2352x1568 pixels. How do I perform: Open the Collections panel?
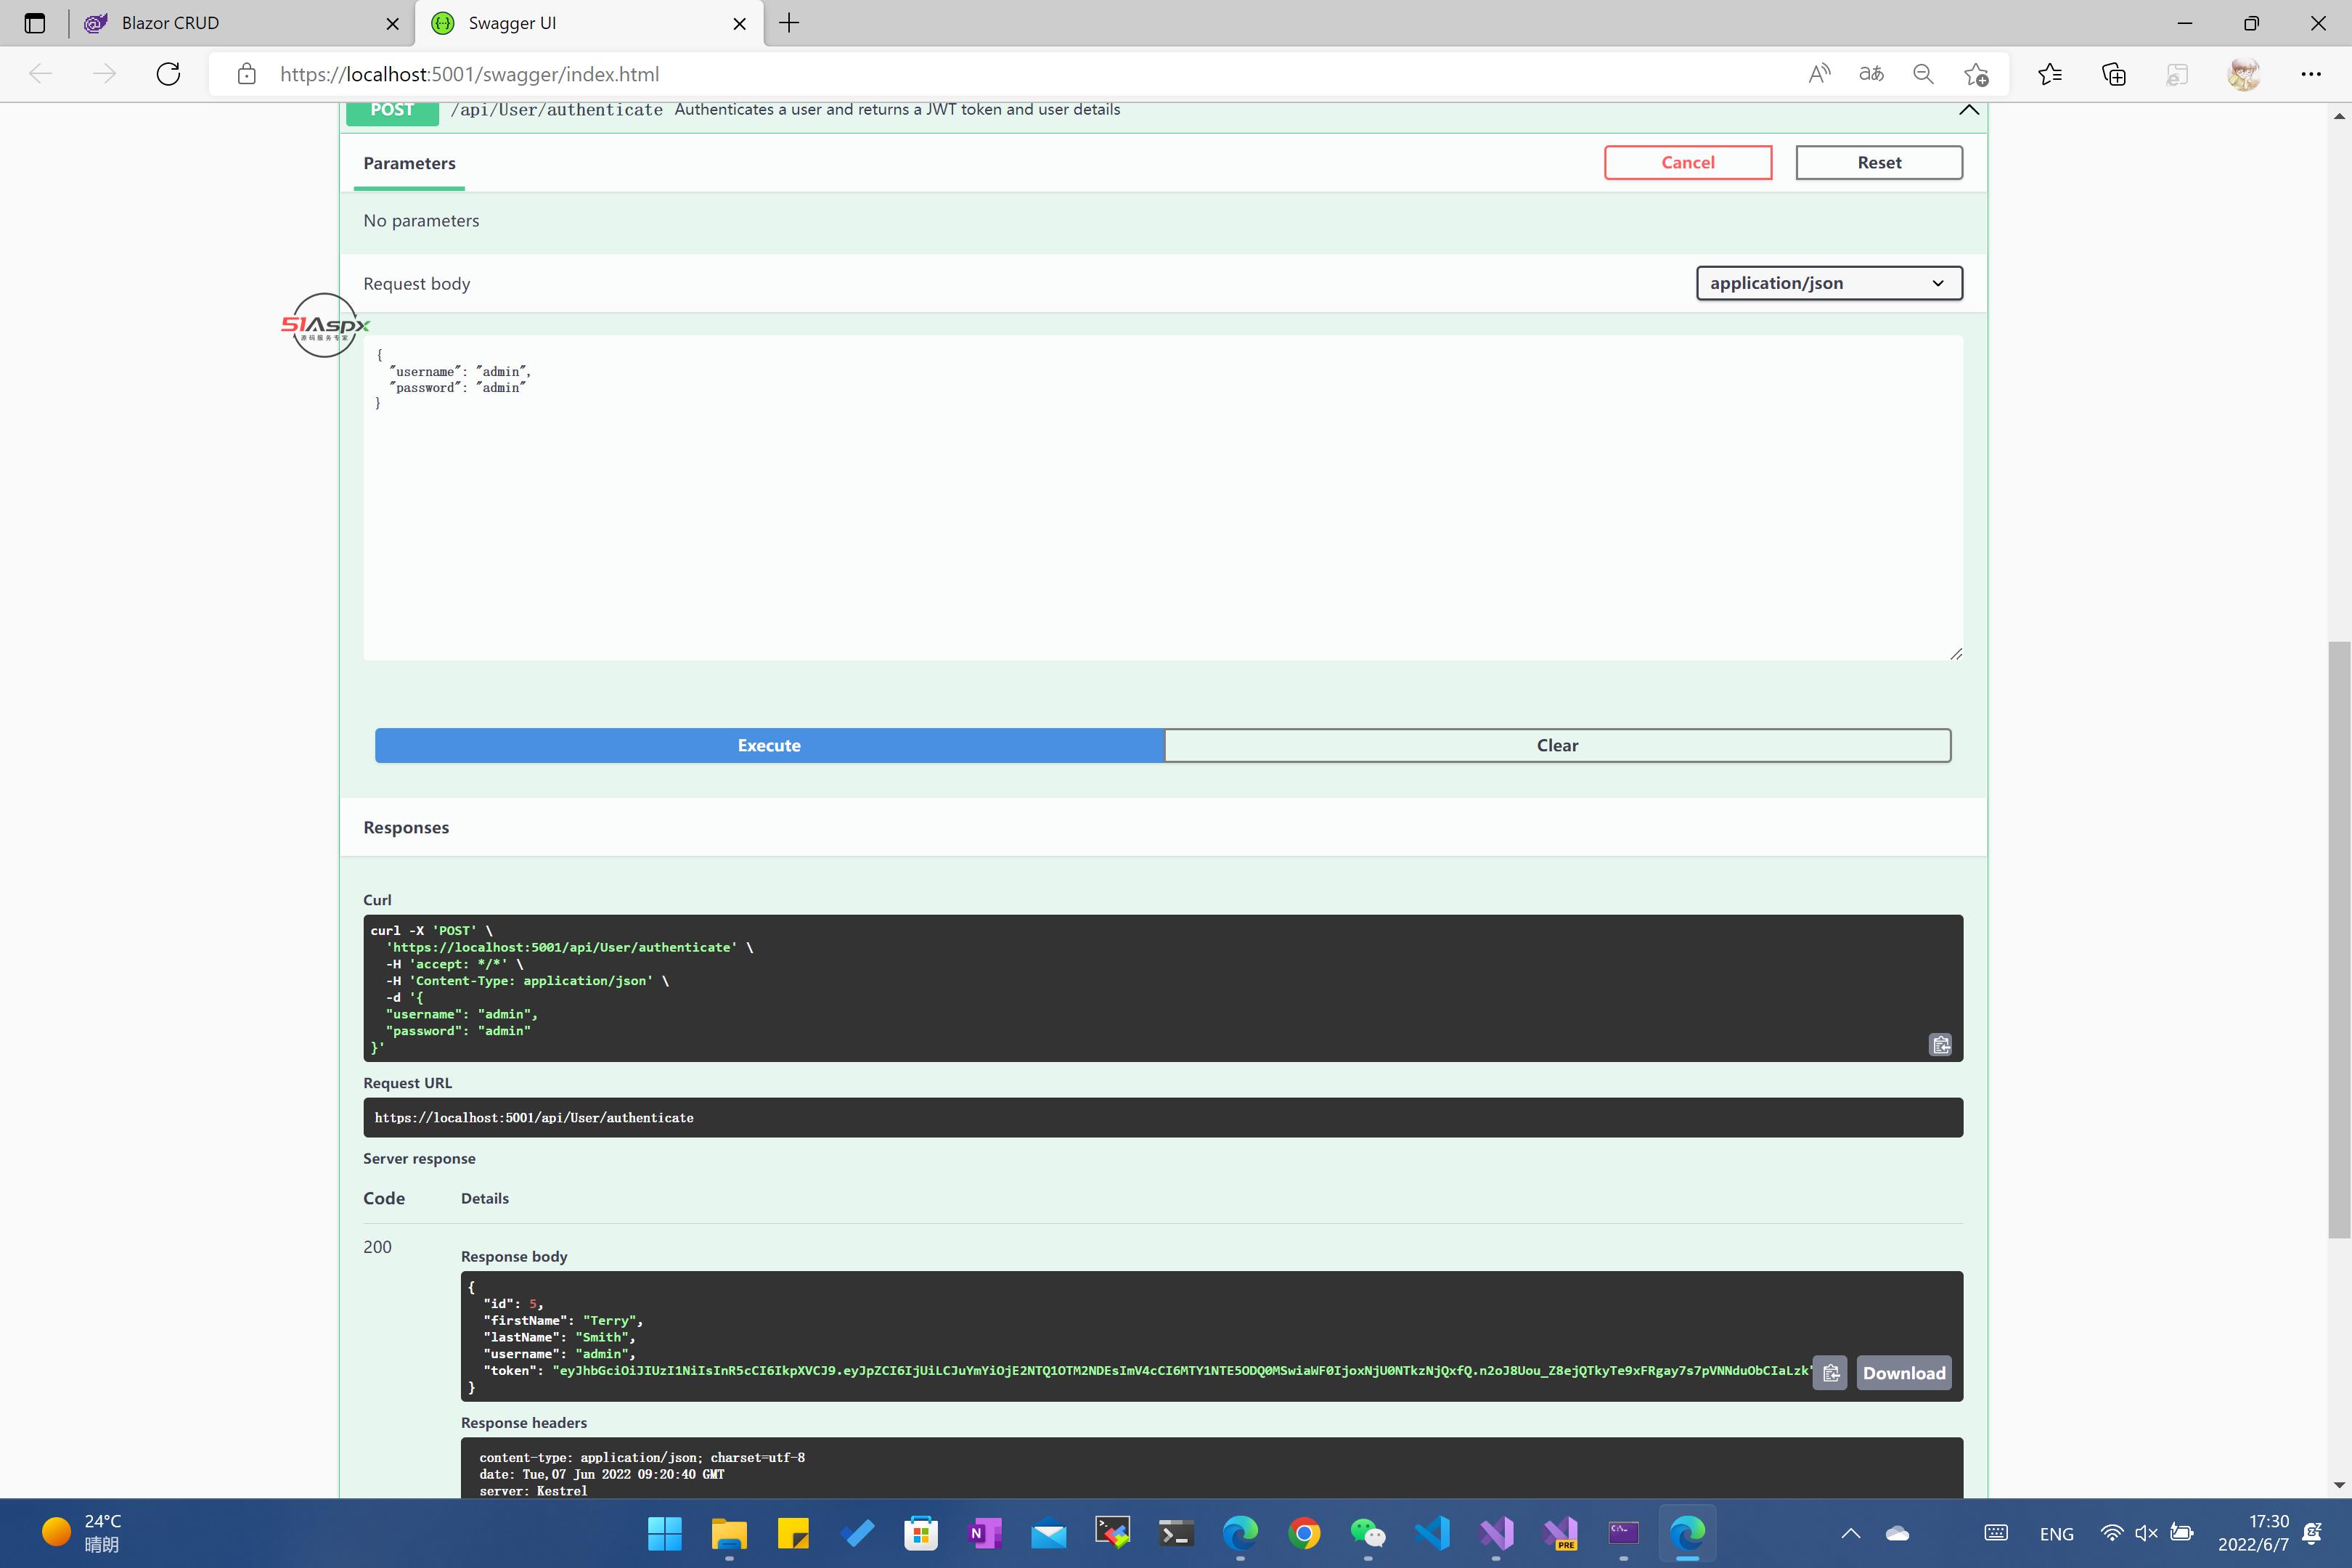pyautogui.click(x=2113, y=74)
